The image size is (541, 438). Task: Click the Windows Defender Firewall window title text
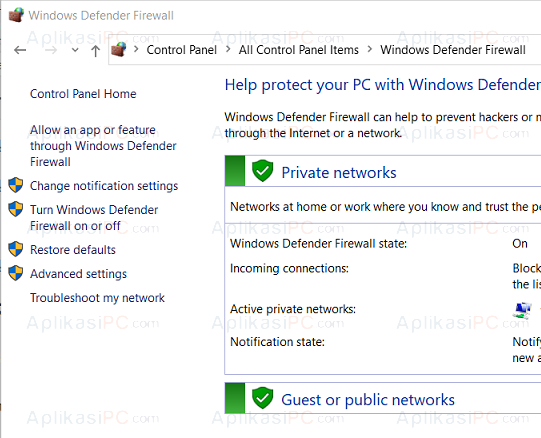(x=101, y=16)
